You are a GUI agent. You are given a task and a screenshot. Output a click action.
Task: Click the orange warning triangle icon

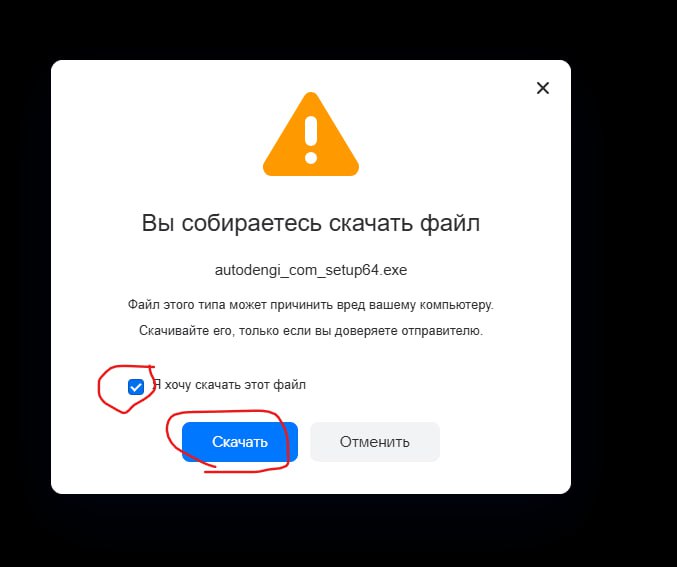pos(311,134)
